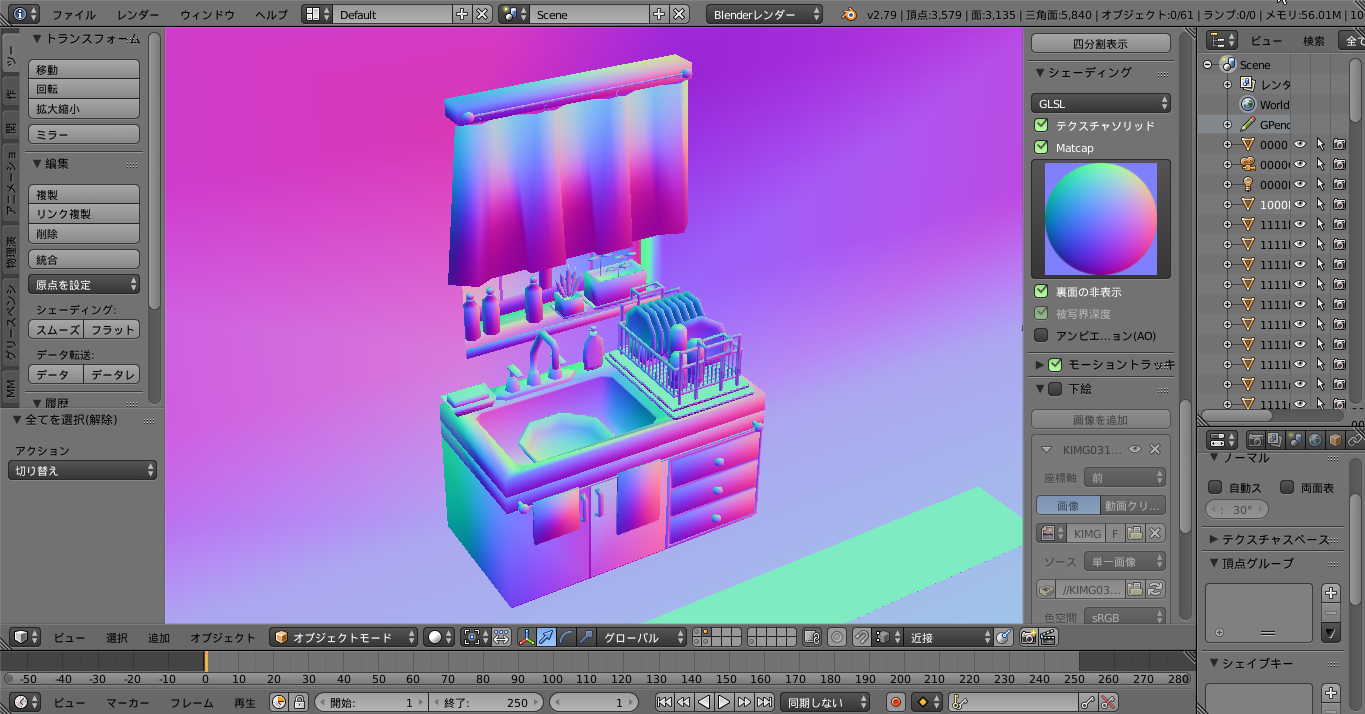The width and height of the screenshot is (1365, 714).
Task: Open image file browser next to KIMG F
Action: 1135,534
